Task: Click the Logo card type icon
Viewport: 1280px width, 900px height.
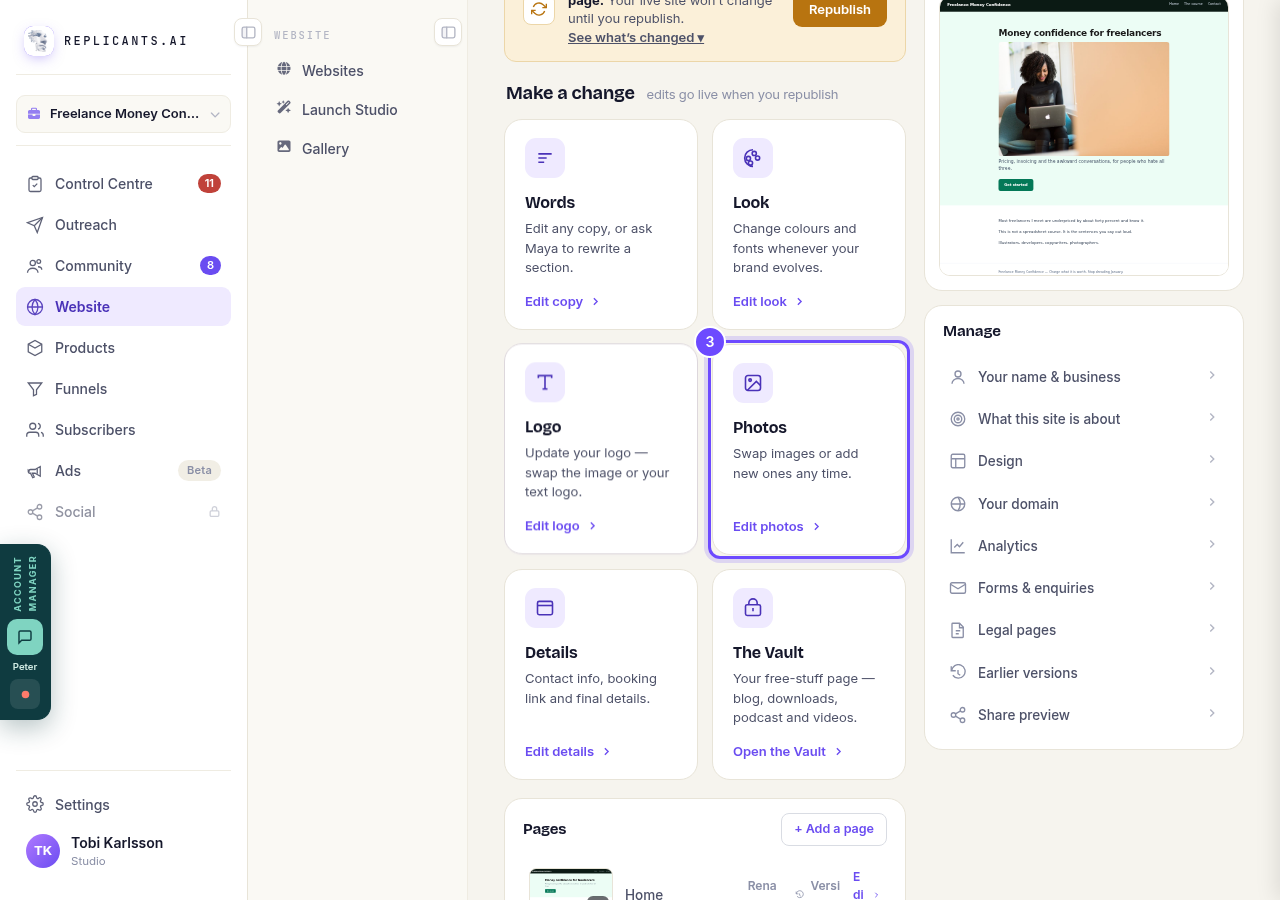Action: (x=545, y=382)
